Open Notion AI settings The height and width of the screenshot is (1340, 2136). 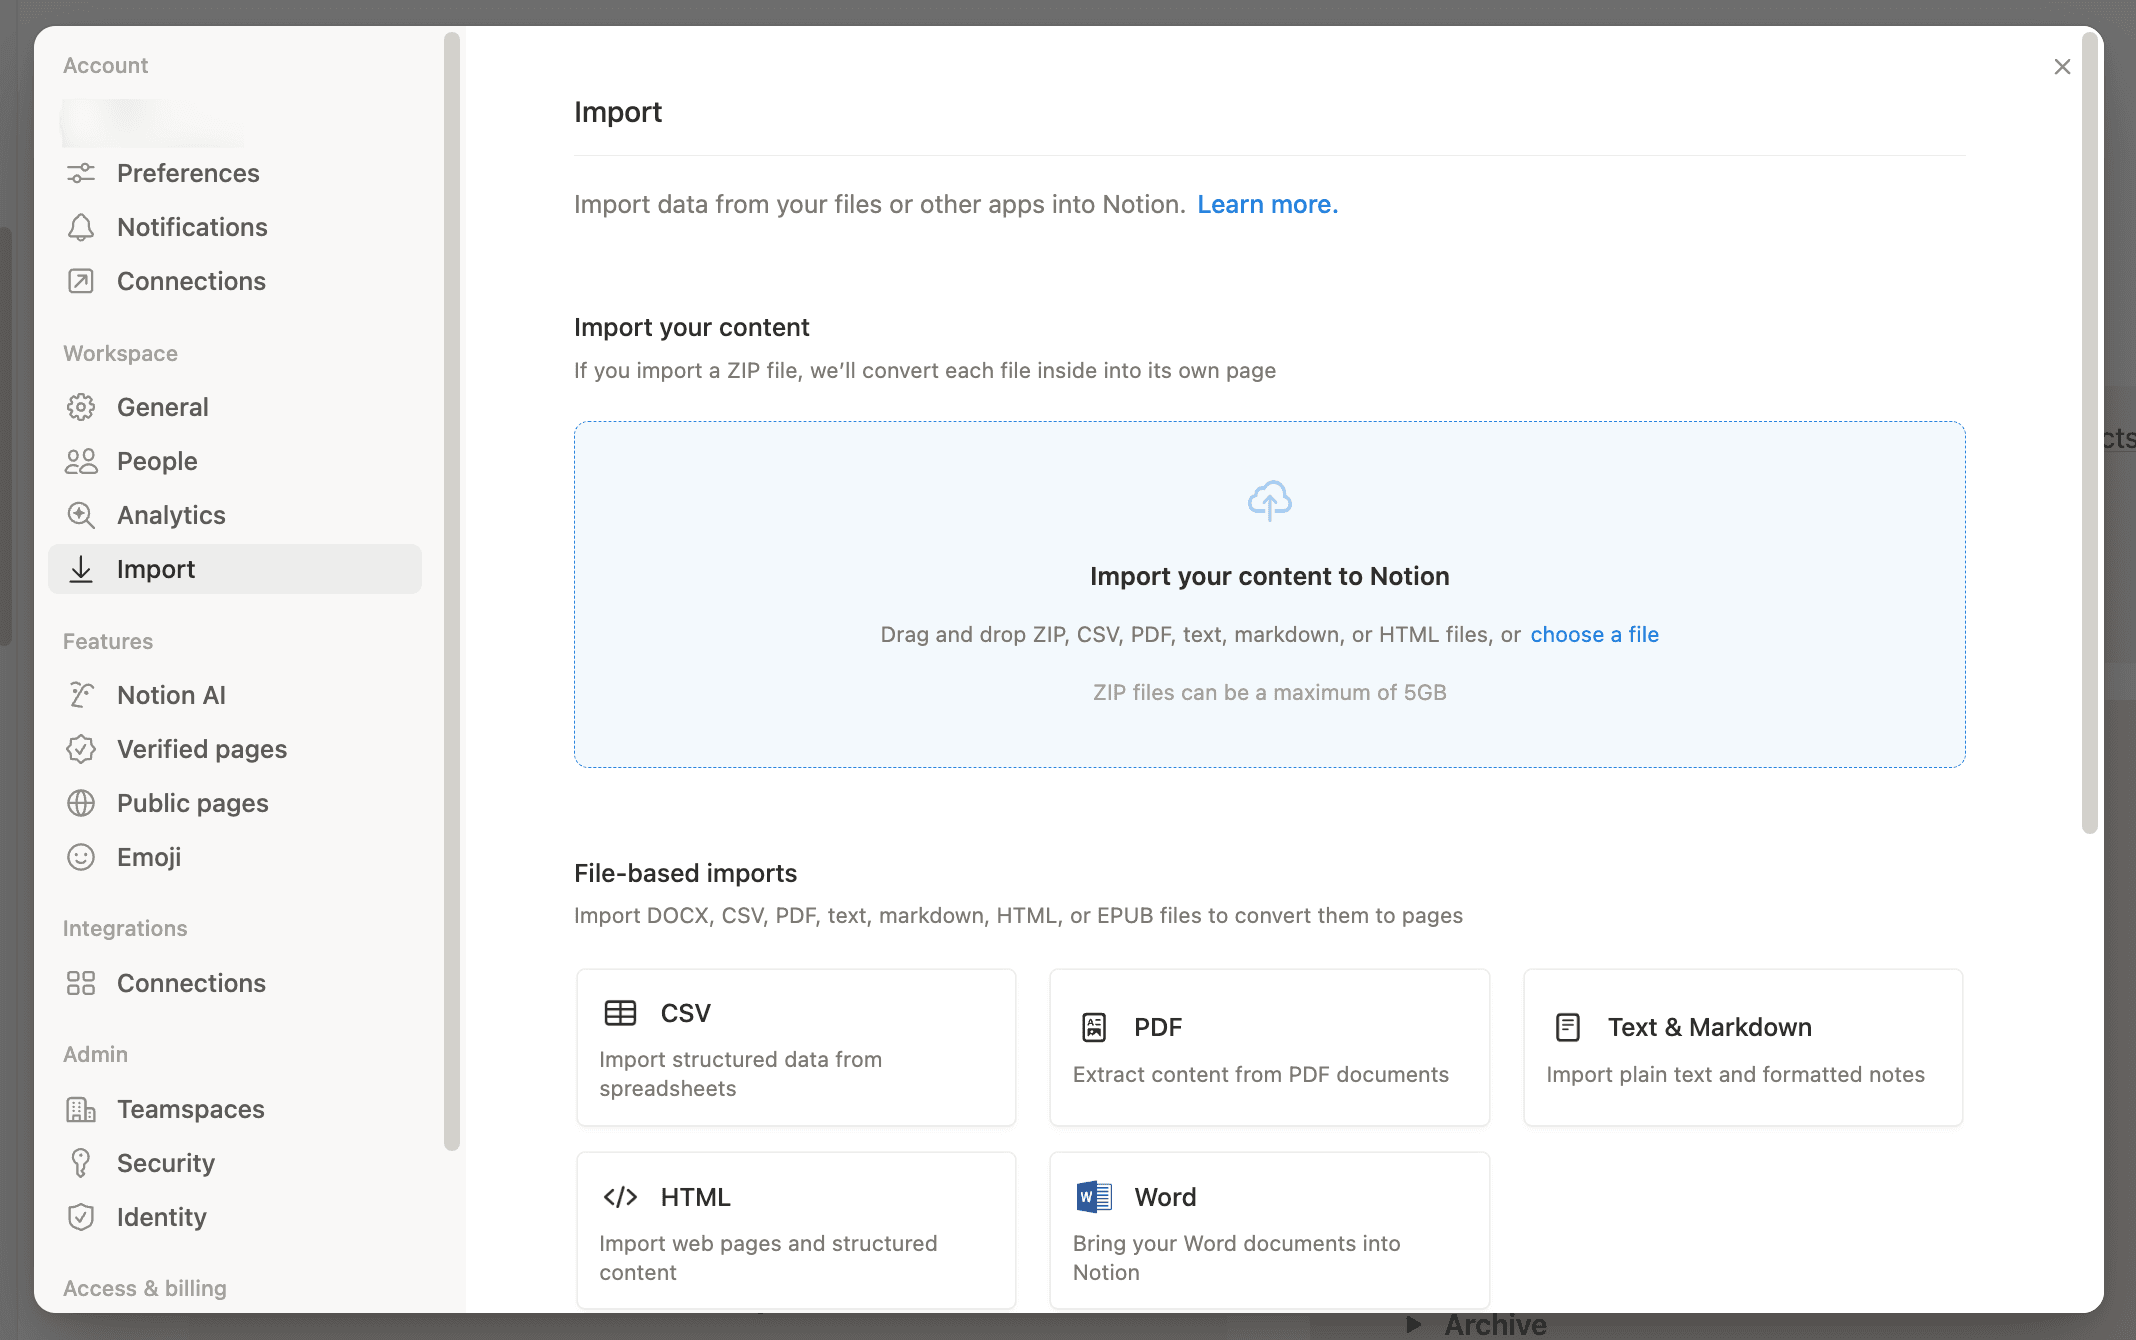[x=170, y=695]
